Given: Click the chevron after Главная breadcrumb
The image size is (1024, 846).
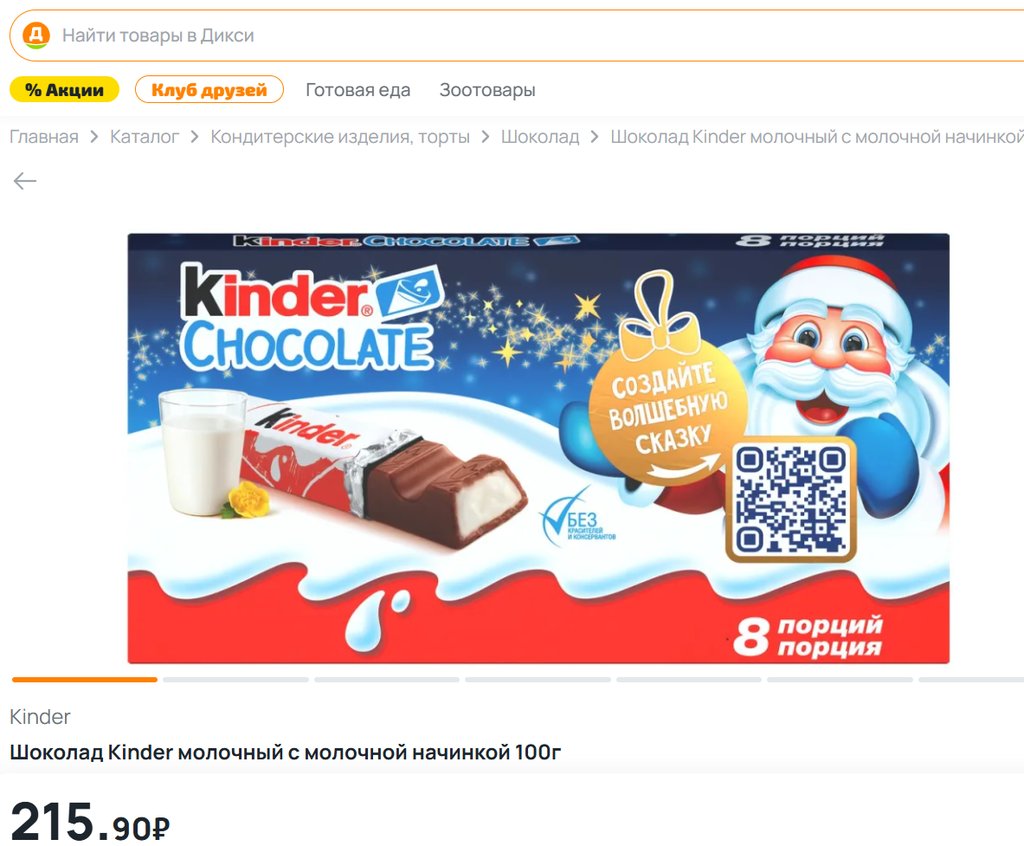Looking at the screenshot, I should pyautogui.click(x=94, y=137).
